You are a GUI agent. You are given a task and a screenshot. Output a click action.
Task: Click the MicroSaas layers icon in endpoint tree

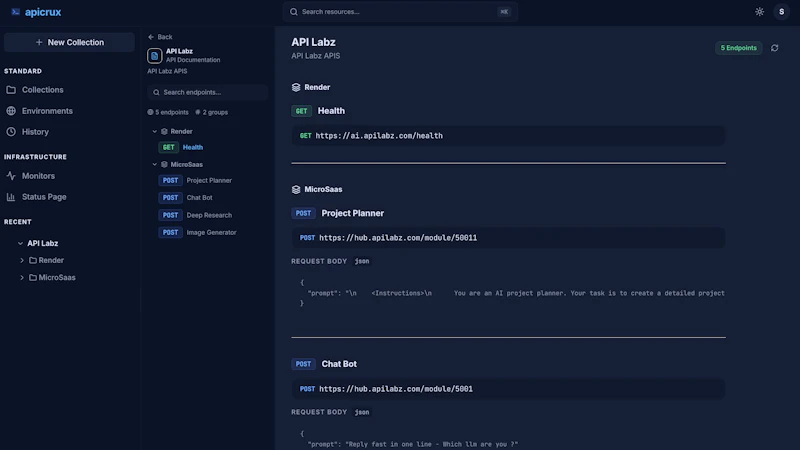(164, 164)
